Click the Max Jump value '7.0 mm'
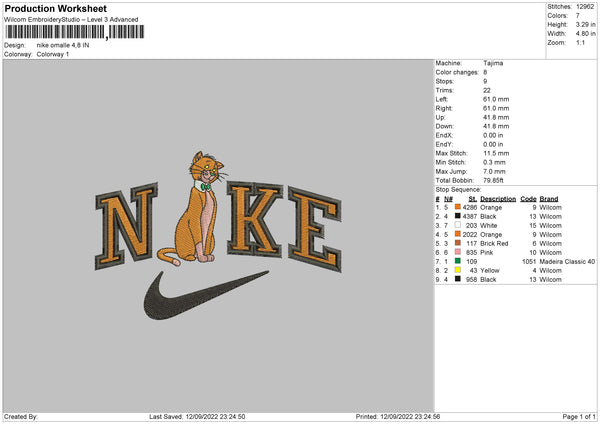This screenshot has width=600, height=424. pyautogui.click(x=494, y=171)
